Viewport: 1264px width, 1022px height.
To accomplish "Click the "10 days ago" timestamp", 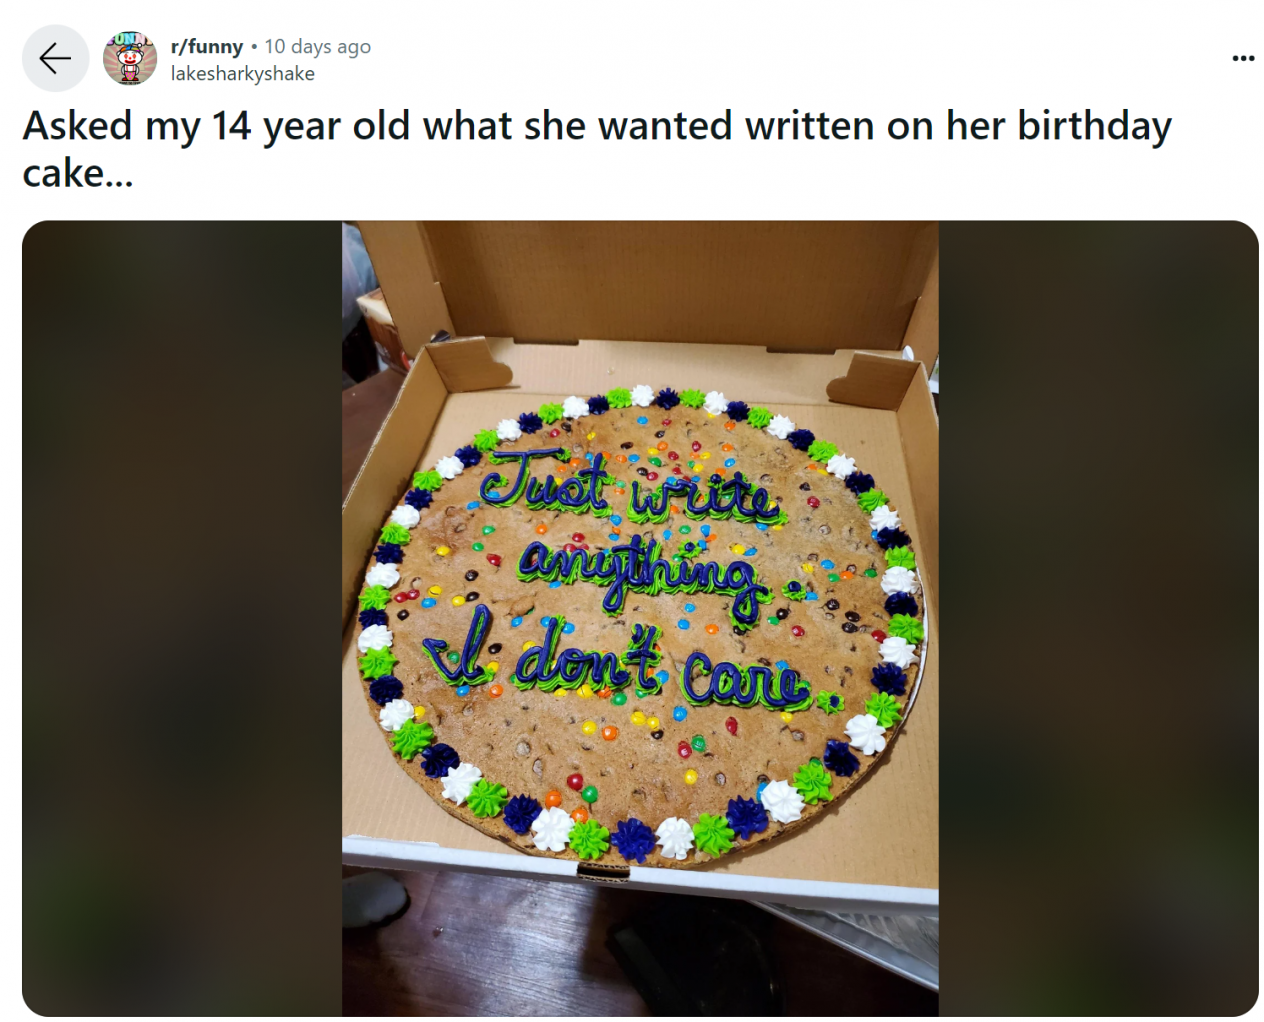I will (x=317, y=46).
